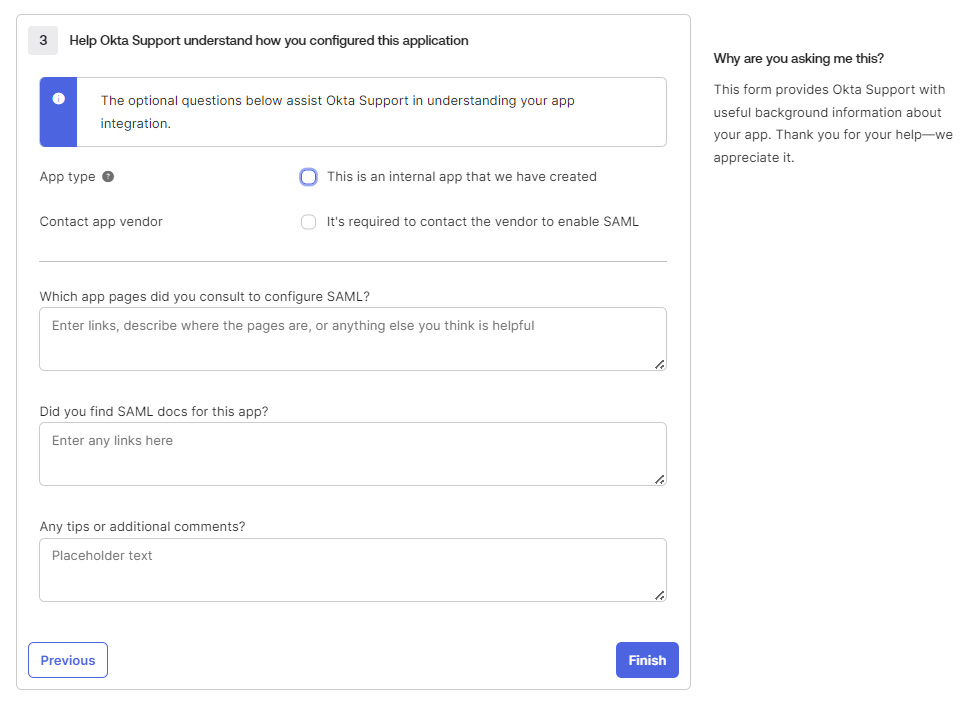Click resize handle of app pages textarea
The width and height of the screenshot is (974, 711).
659,364
